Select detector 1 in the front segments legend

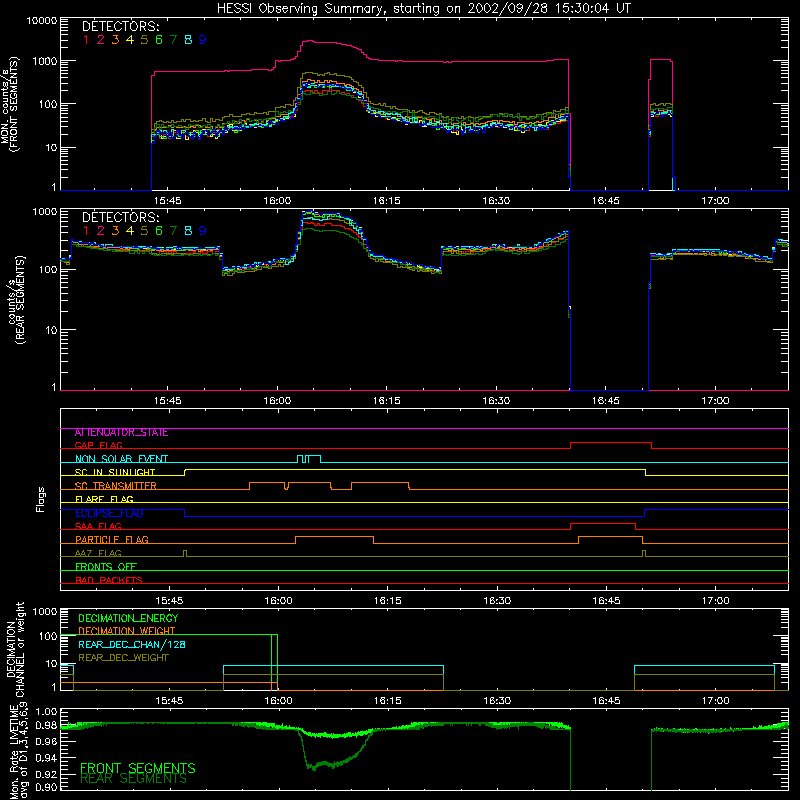(x=86, y=40)
